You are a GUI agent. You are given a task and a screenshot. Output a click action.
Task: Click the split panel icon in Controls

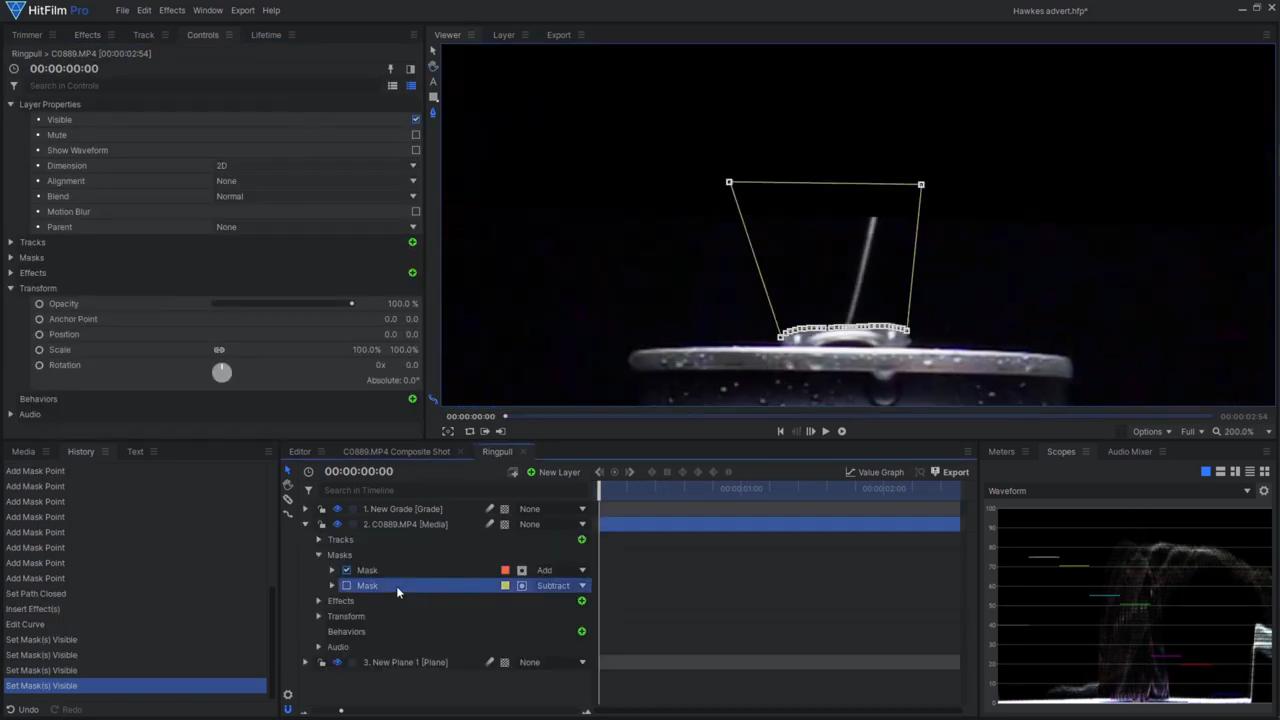click(x=410, y=69)
